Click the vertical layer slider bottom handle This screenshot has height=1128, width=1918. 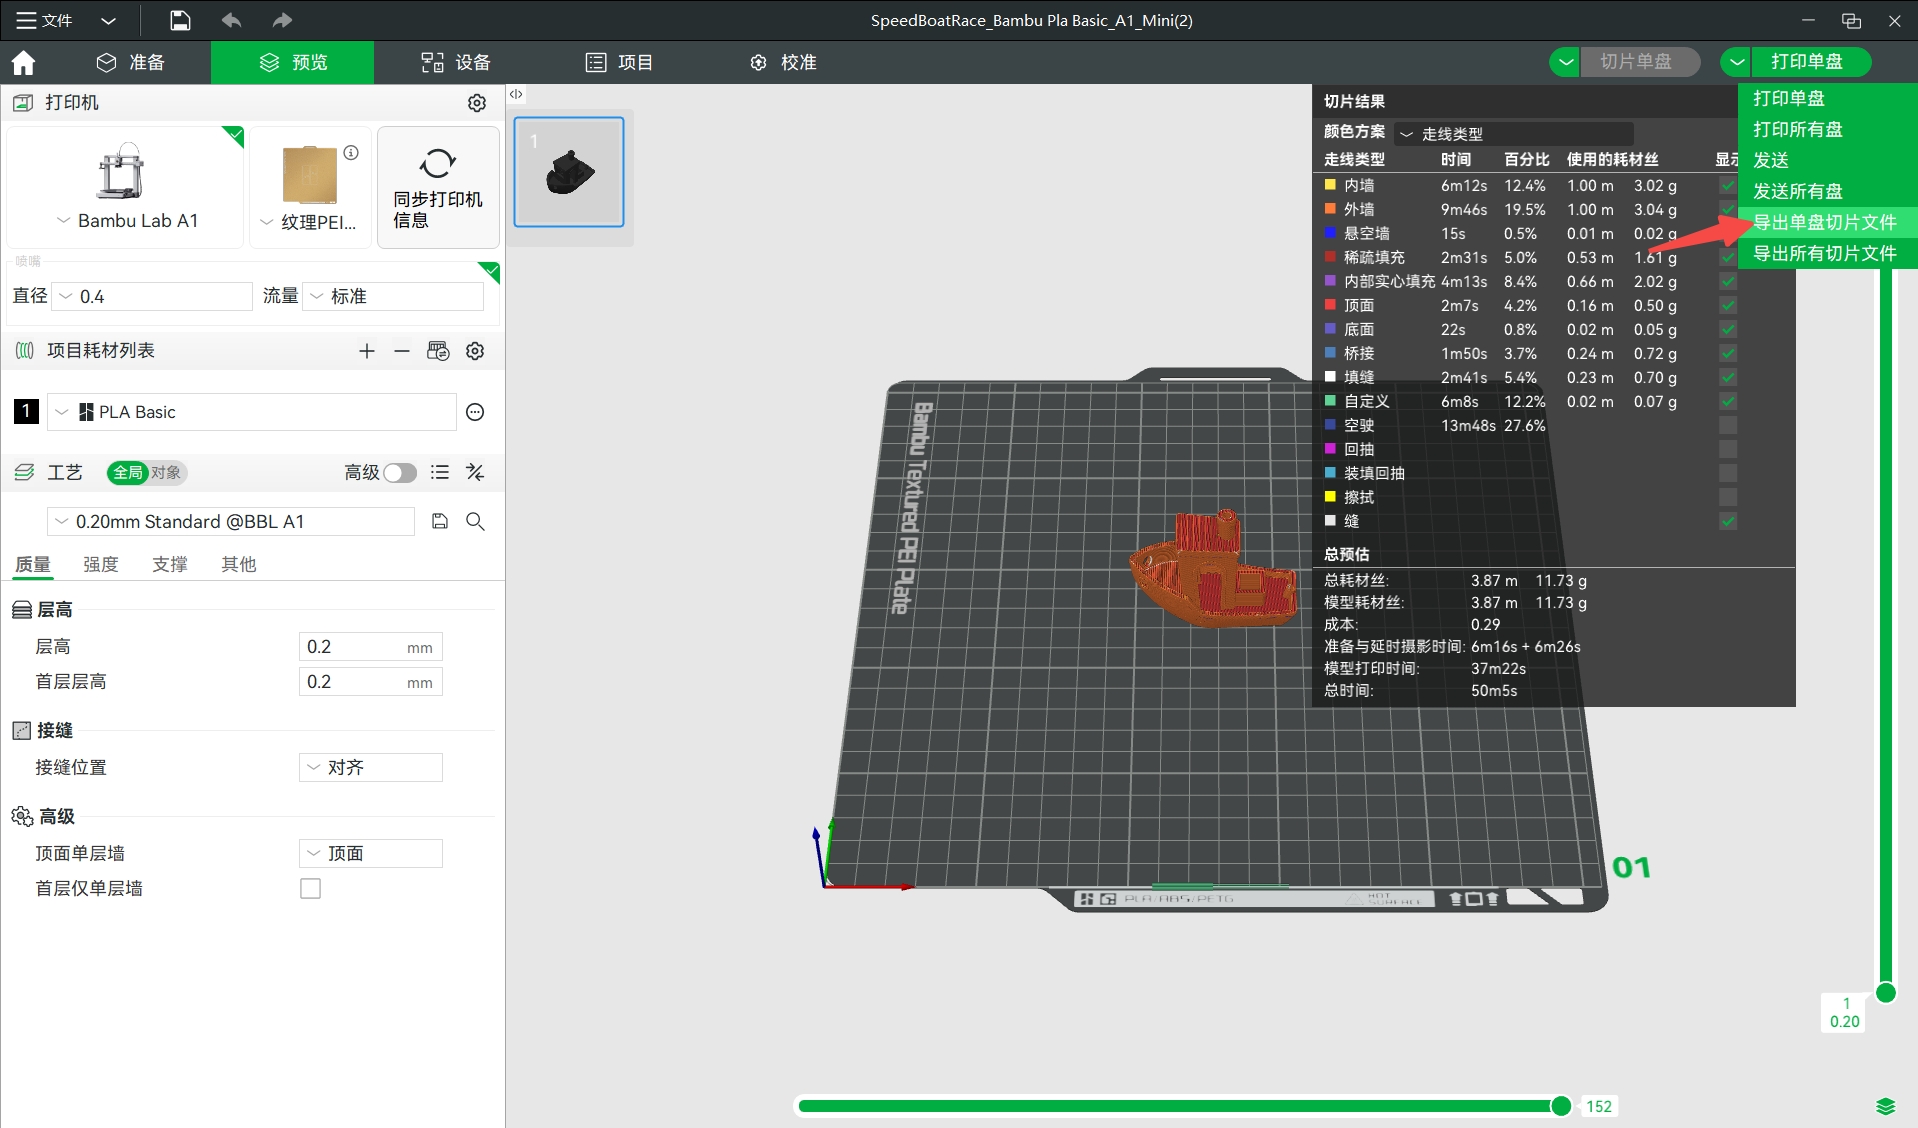pos(1886,992)
